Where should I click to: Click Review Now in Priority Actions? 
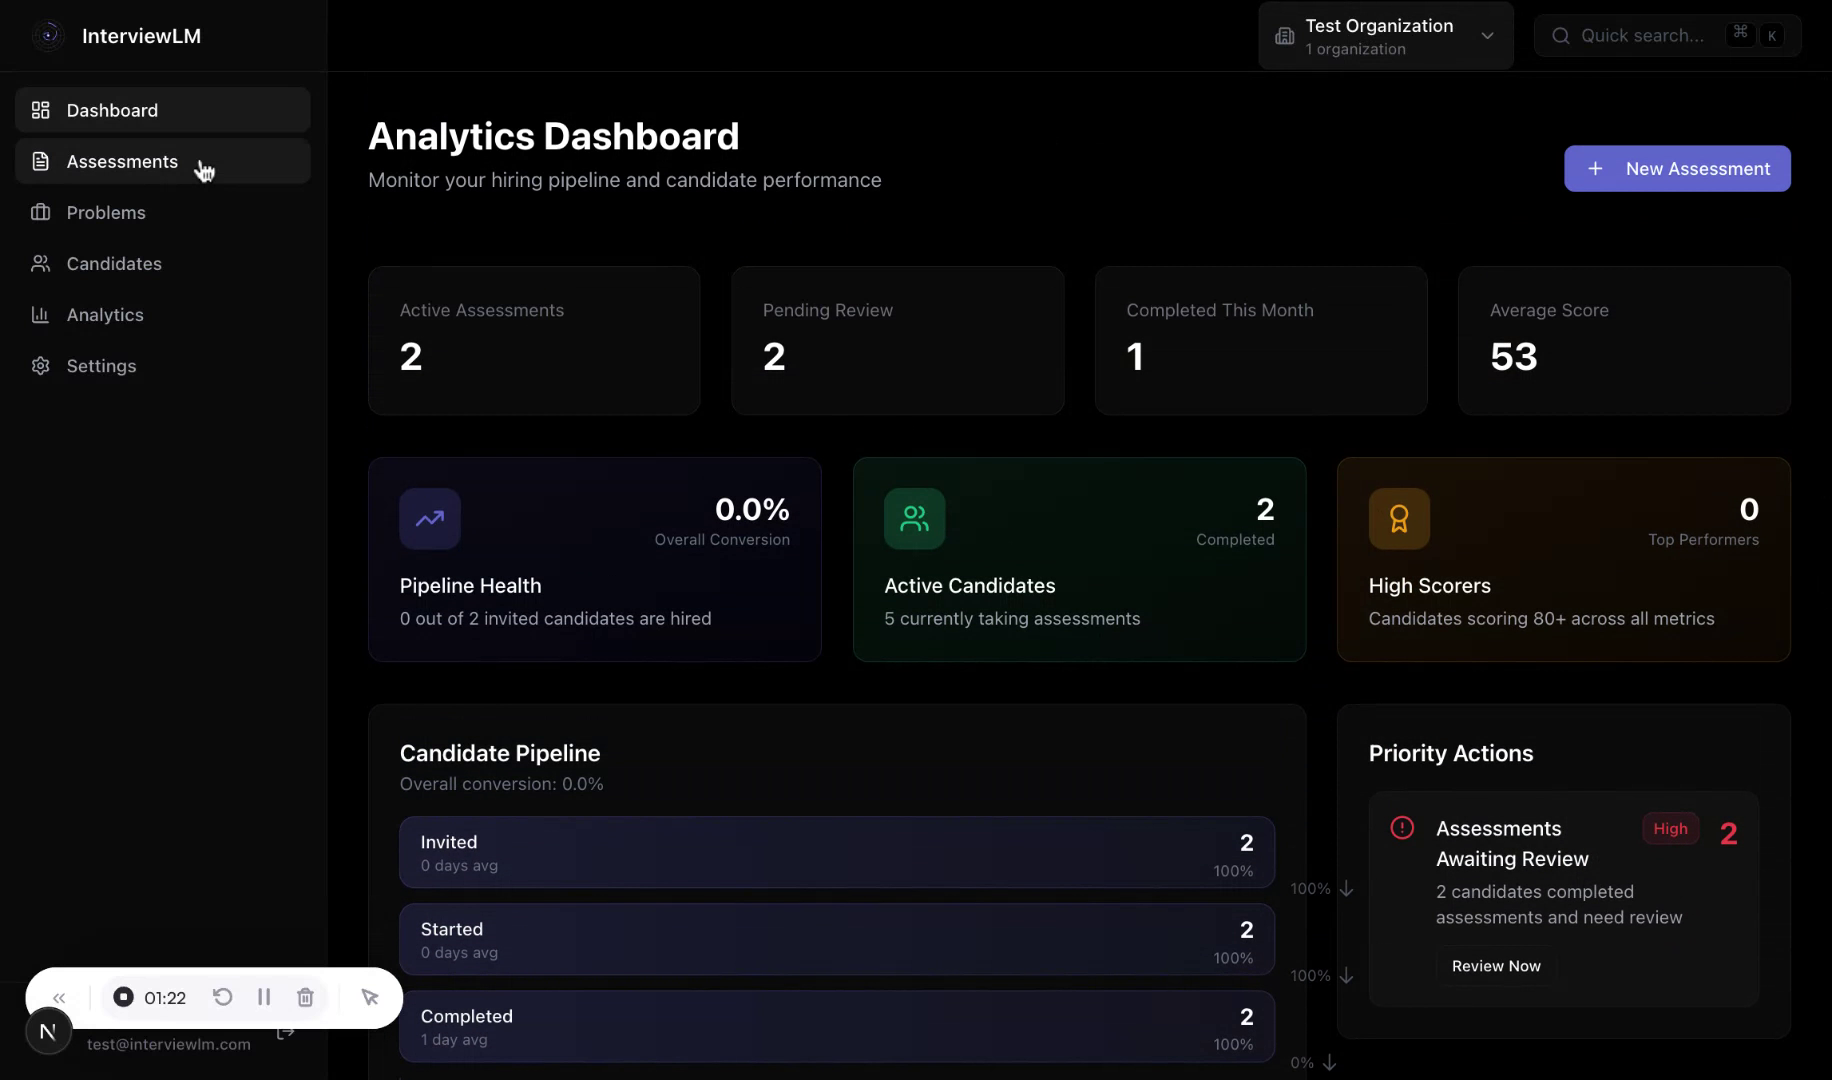coord(1496,965)
